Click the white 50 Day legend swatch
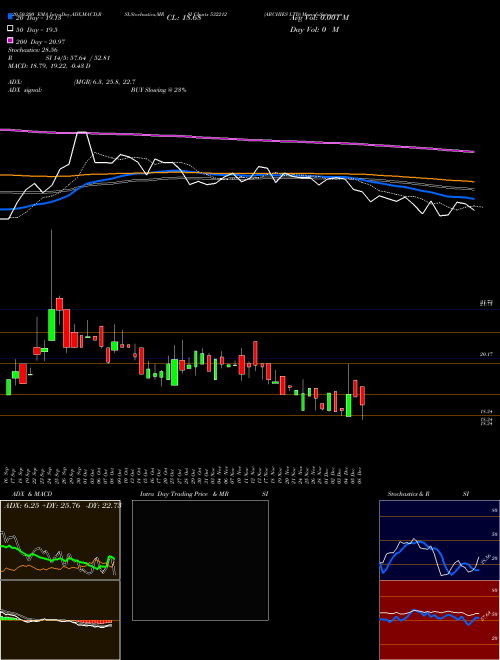This screenshot has height=660, width=500. (x=10, y=29)
